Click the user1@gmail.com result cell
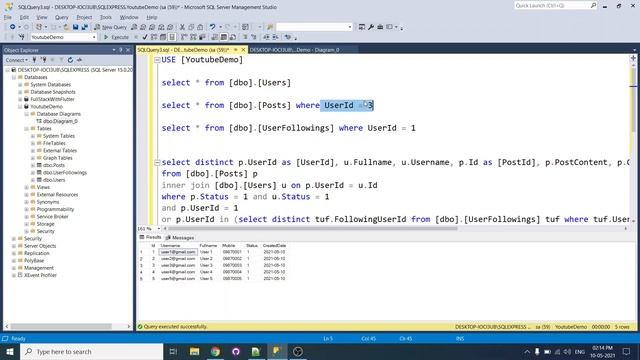The height and width of the screenshot is (360, 640). tap(178, 252)
